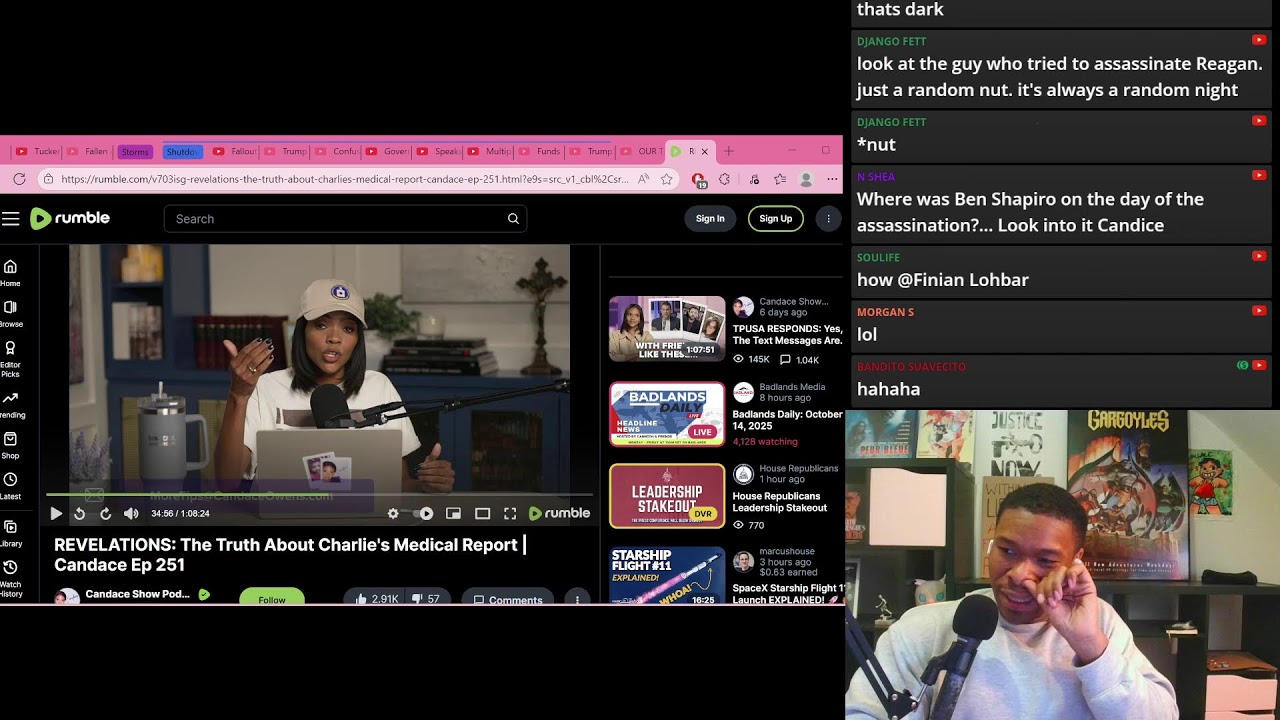This screenshot has width=1280, height=720.
Task: Enter fullscreen video mode
Action: tap(510, 513)
